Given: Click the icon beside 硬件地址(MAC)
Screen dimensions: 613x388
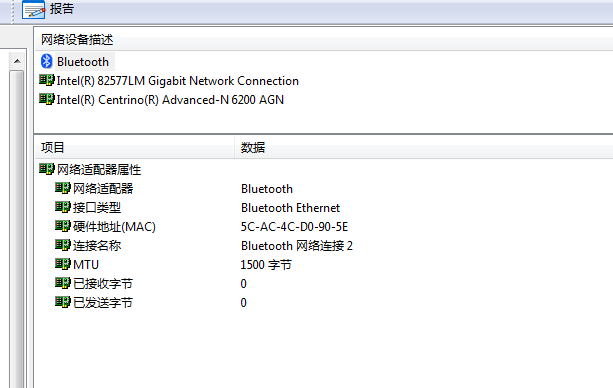Looking at the screenshot, I should tap(63, 226).
